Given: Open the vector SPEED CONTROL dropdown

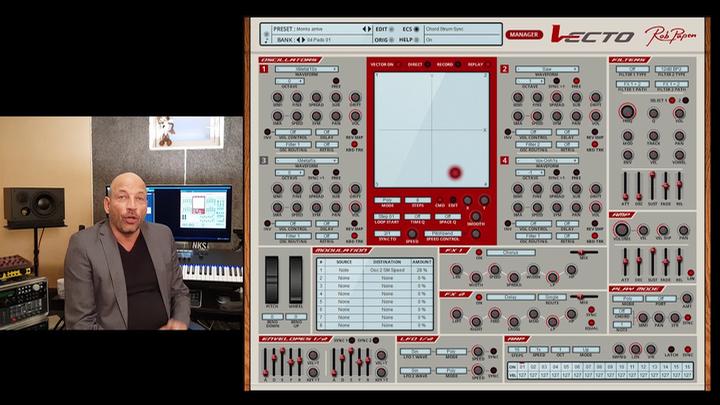Looking at the screenshot, I should click(x=442, y=233).
